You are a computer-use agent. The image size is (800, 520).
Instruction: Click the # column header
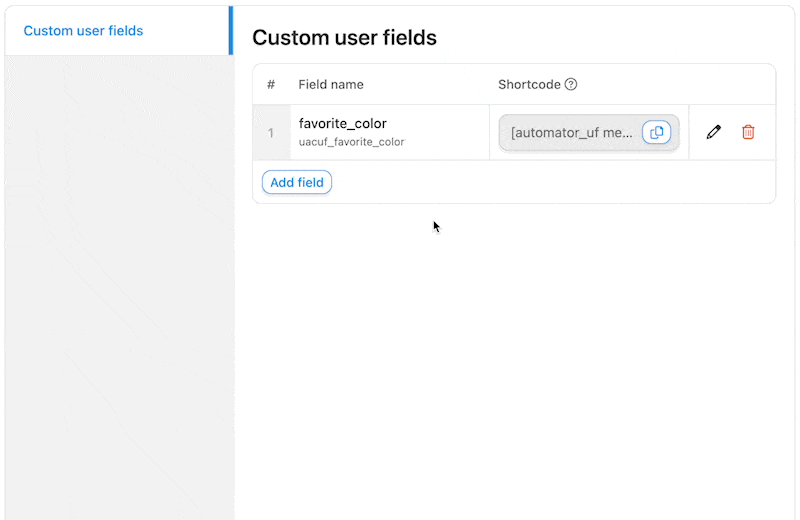click(x=271, y=85)
